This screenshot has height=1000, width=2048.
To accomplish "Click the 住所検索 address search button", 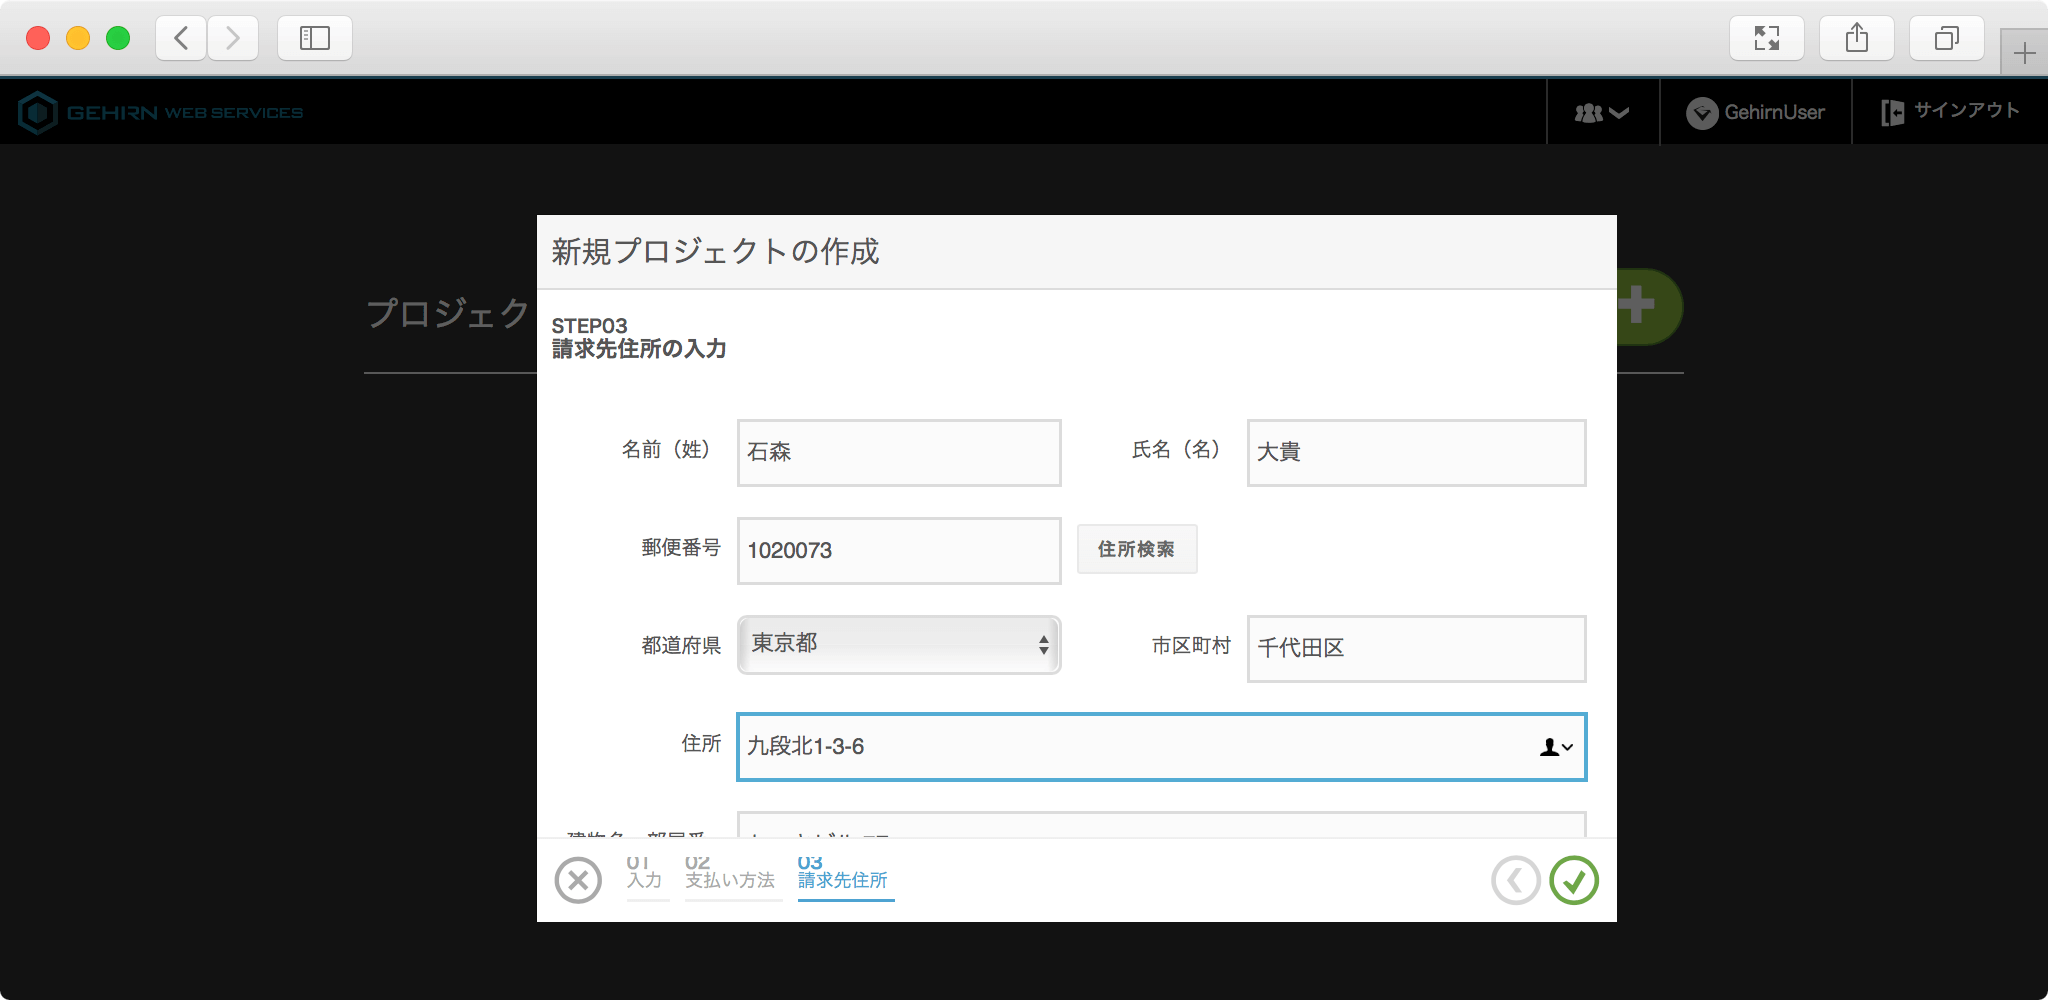I will click(x=1136, y=549).
